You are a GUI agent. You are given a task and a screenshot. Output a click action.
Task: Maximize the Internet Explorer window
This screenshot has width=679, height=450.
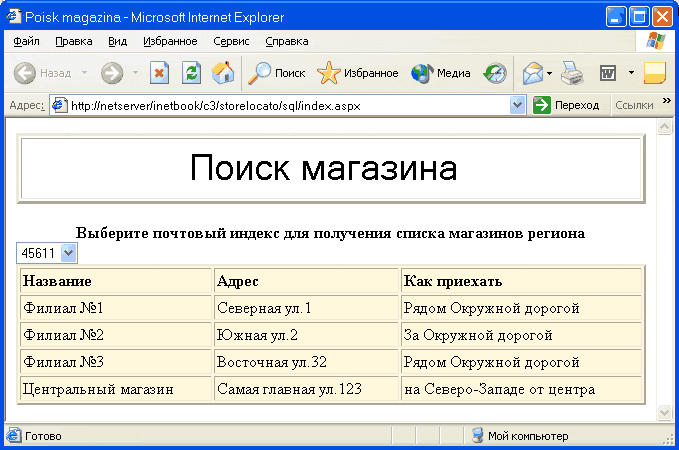[x=639, y=17]
